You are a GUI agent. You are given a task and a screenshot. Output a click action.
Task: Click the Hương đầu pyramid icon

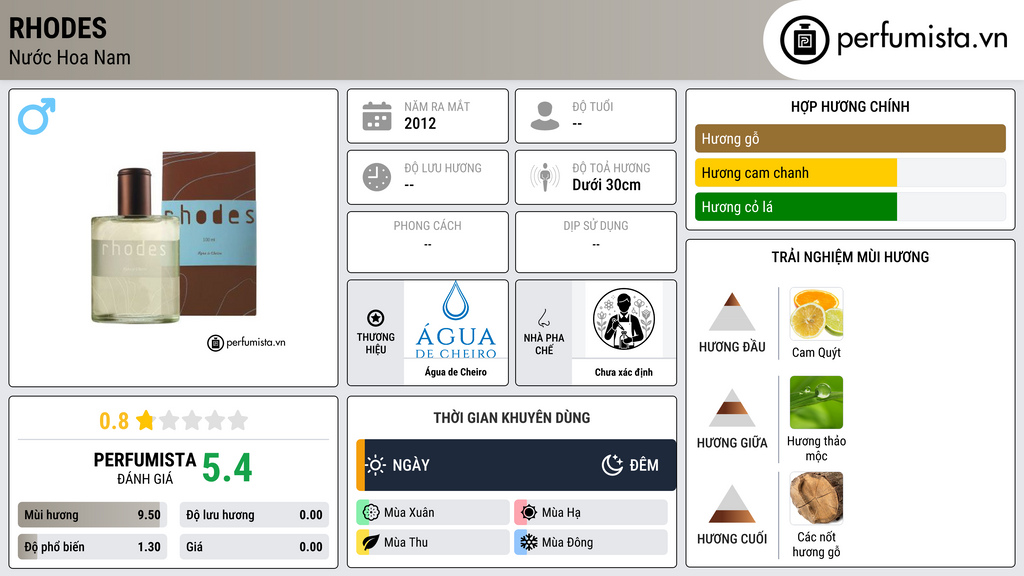732,312
